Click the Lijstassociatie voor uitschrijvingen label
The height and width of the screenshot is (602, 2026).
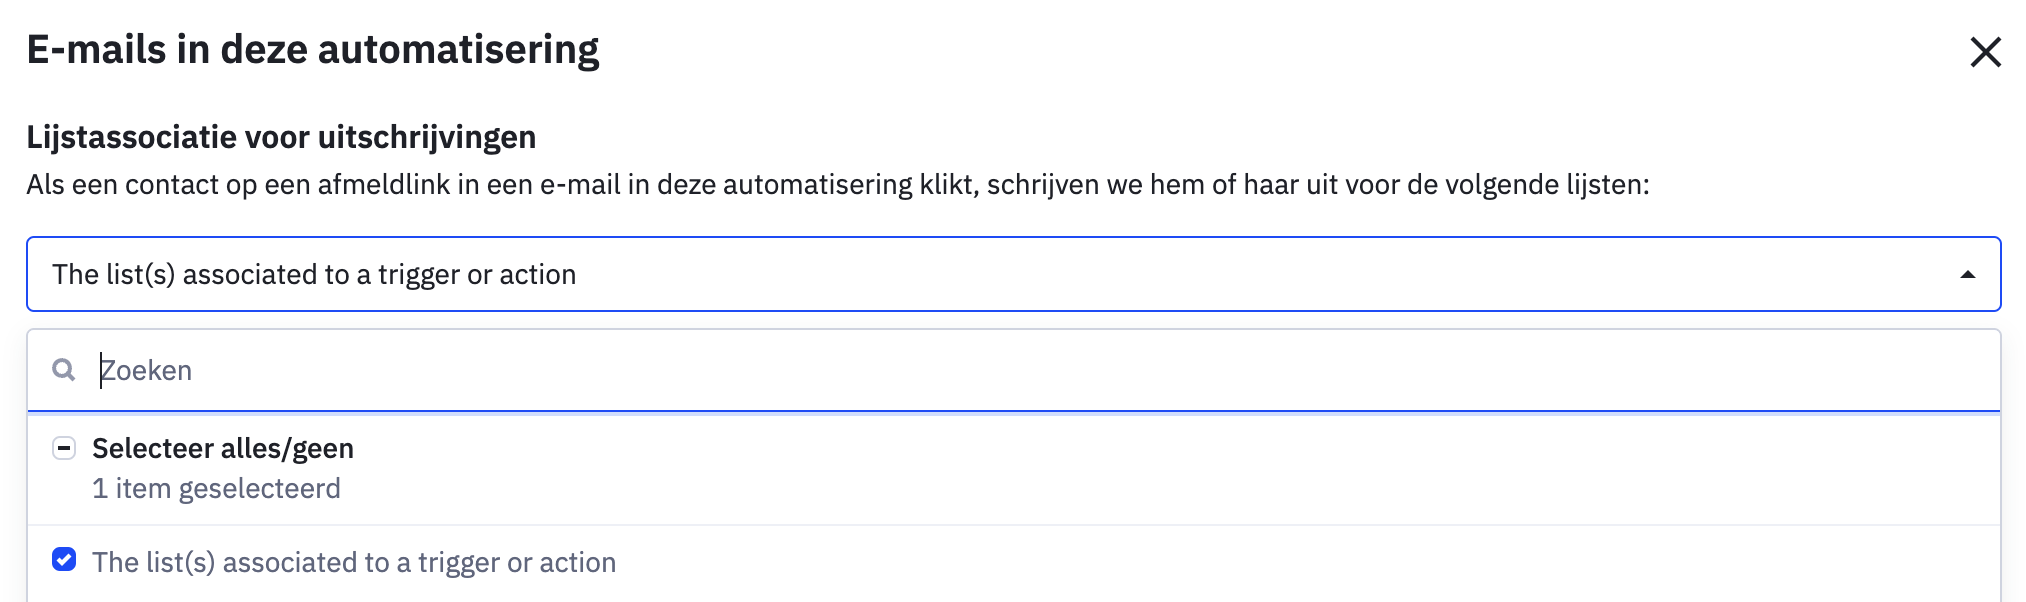point(280,136)
